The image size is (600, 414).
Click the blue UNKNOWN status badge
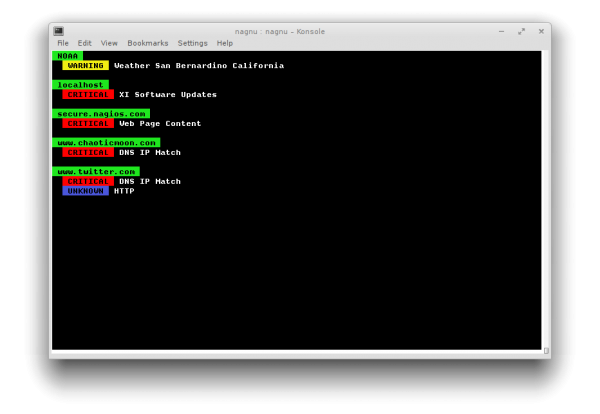click(86, 190)
